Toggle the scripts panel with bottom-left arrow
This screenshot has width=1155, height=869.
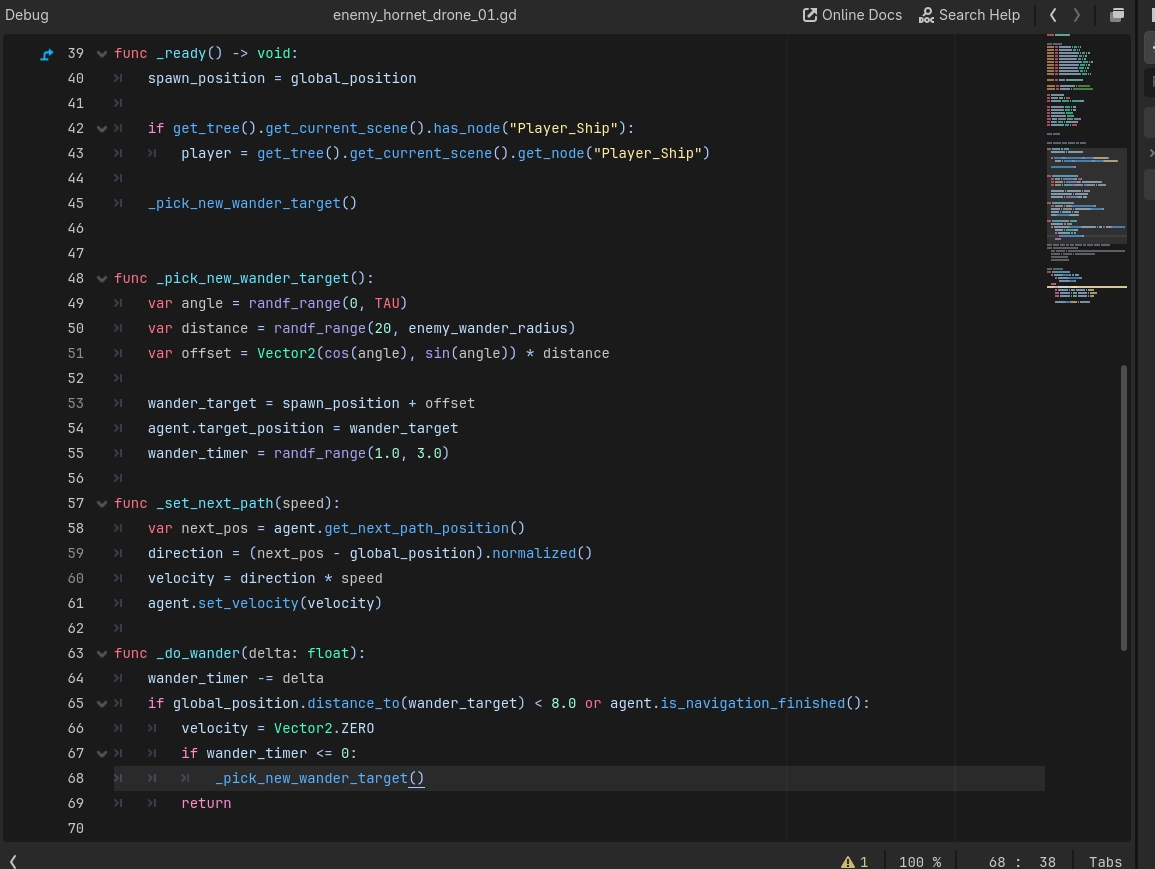(13, 861)
